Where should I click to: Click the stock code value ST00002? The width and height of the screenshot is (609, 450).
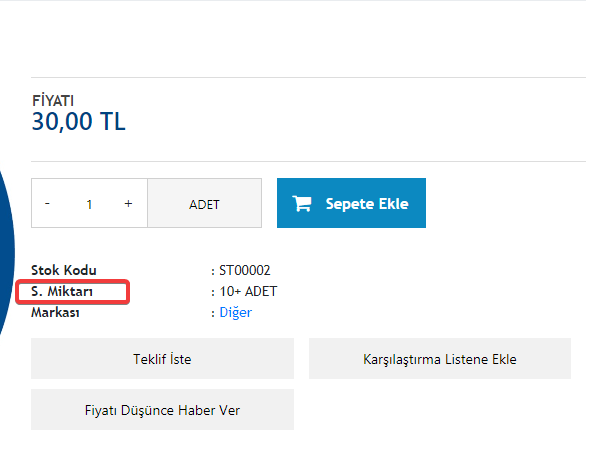245,270
